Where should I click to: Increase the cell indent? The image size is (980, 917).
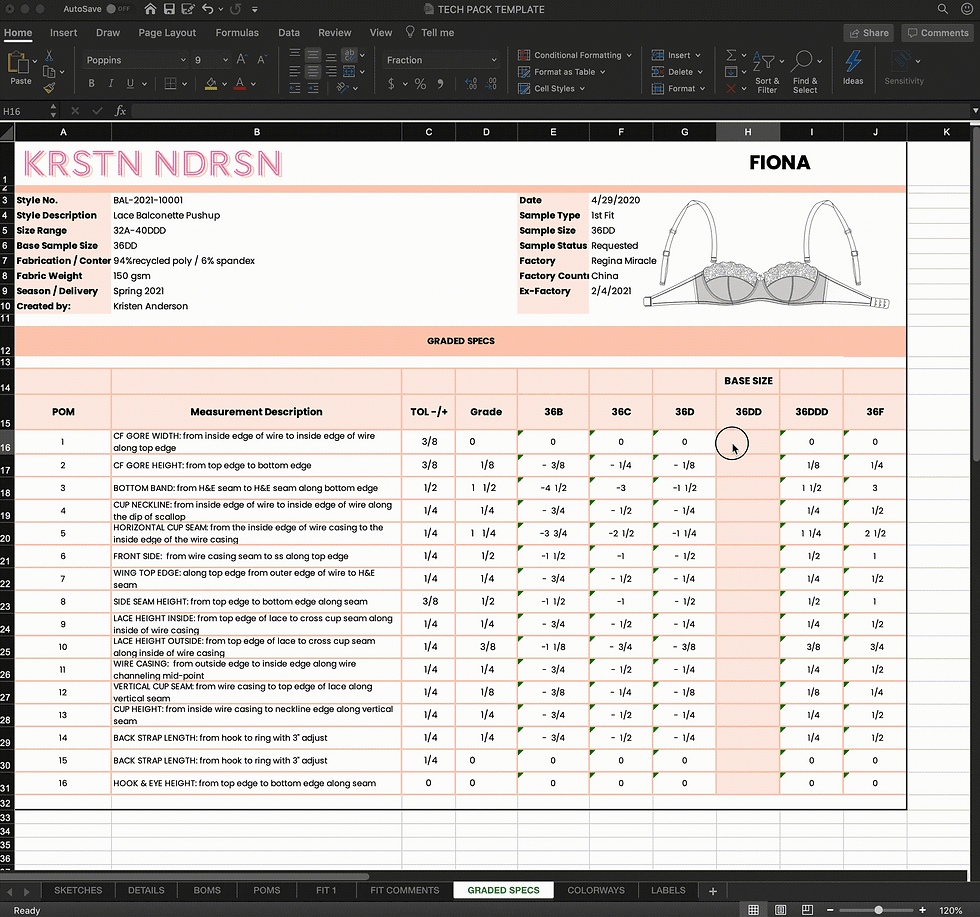[x=313, y=88]
